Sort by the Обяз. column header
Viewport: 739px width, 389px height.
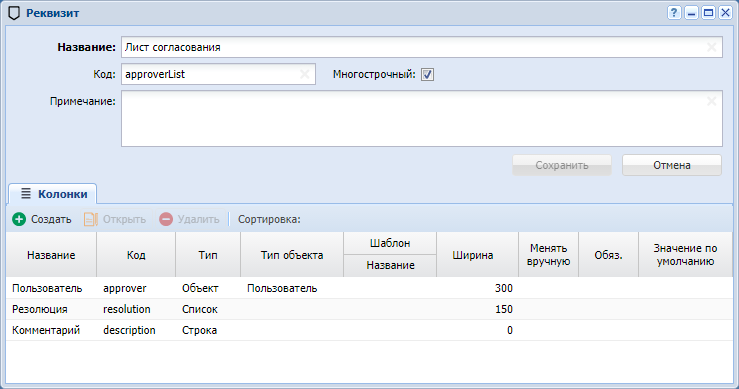point(608,255)
